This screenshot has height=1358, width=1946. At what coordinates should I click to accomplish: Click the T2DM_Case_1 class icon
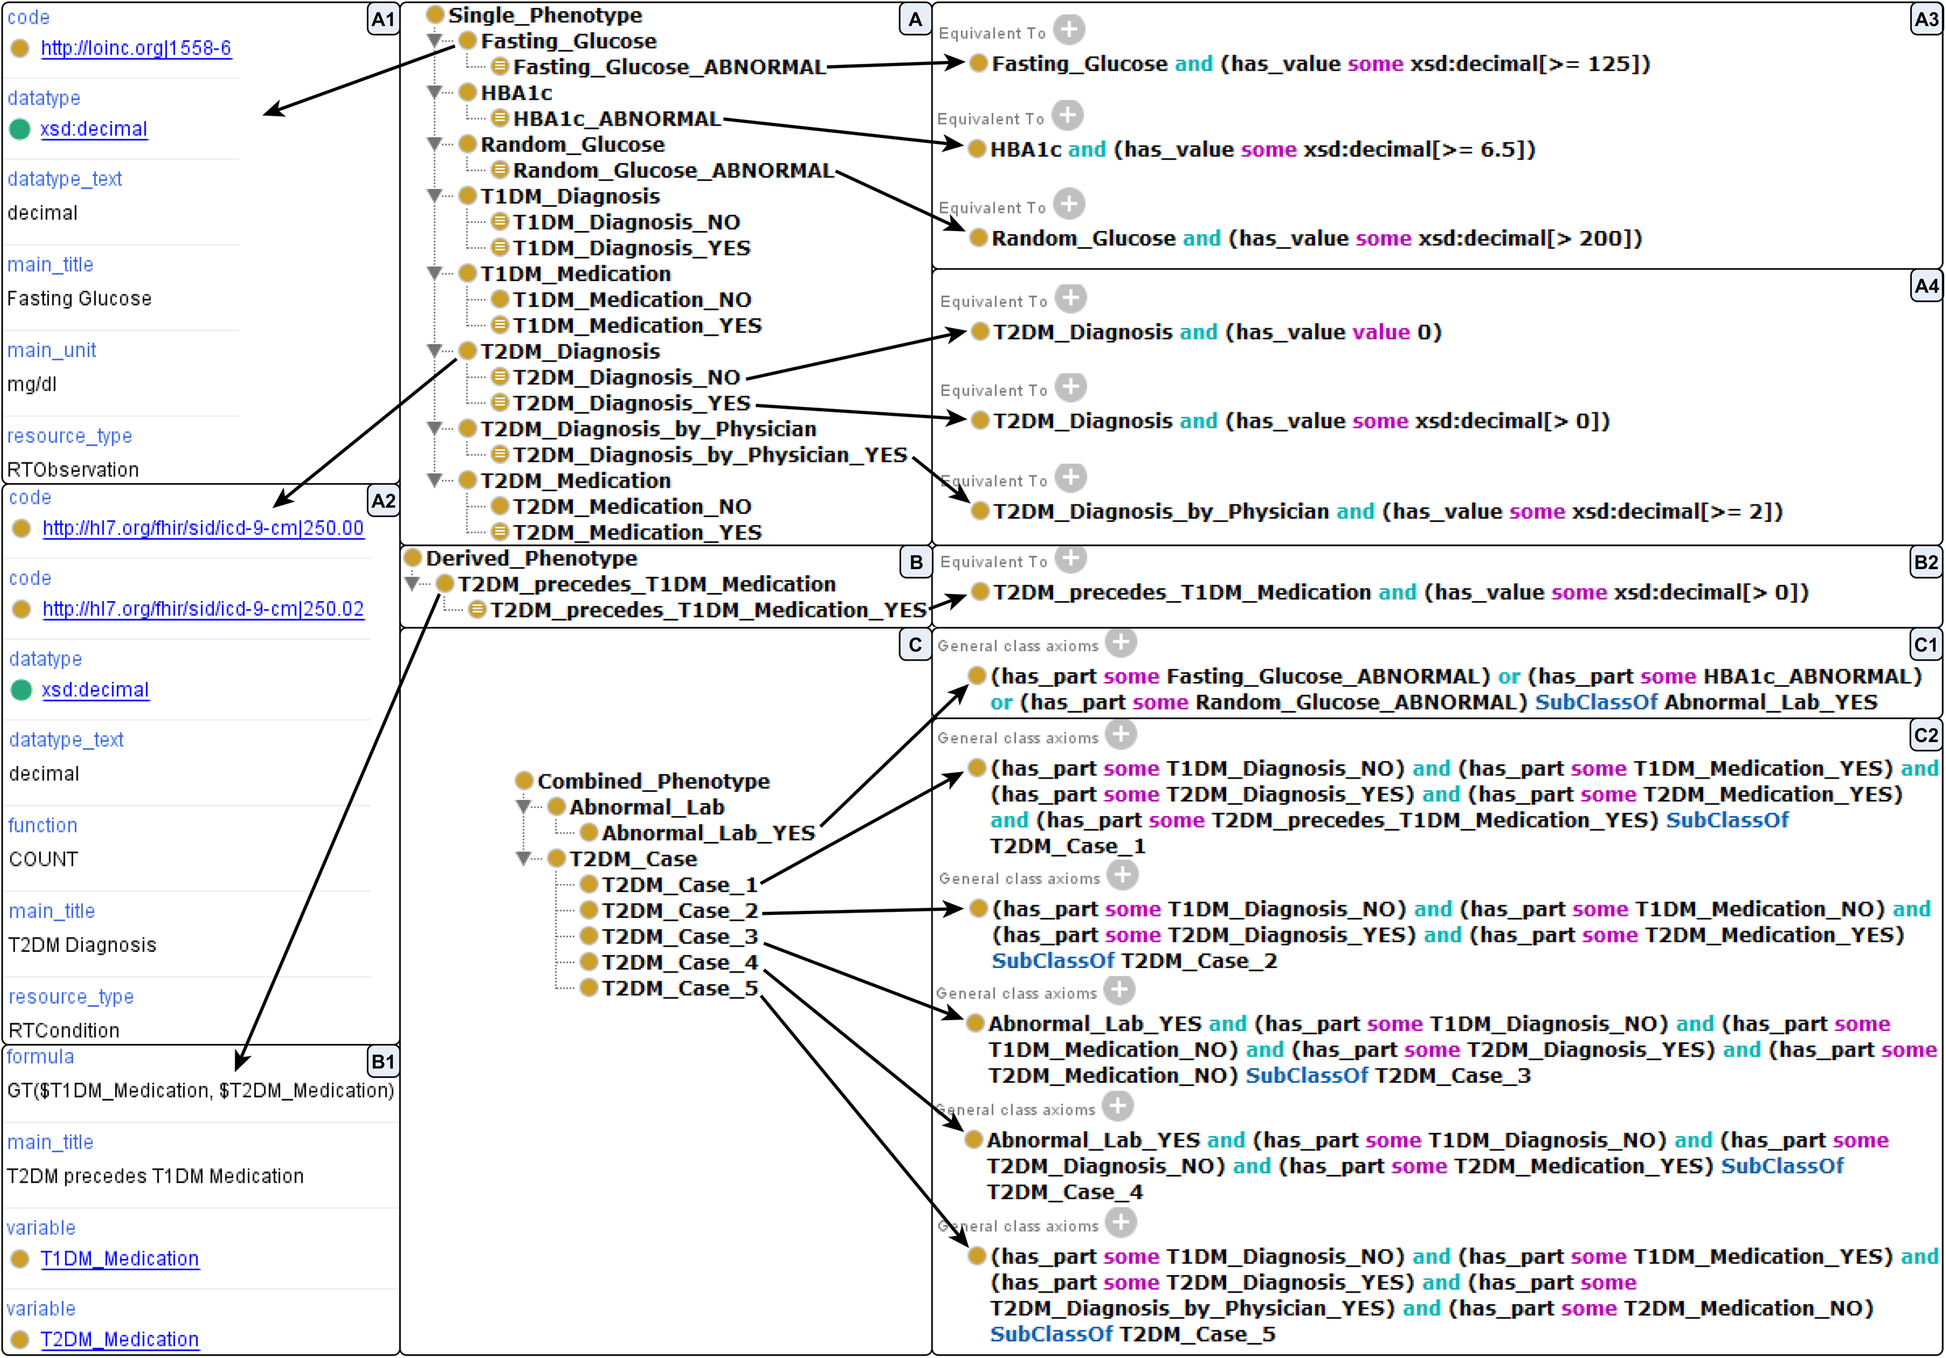(588, 884)
